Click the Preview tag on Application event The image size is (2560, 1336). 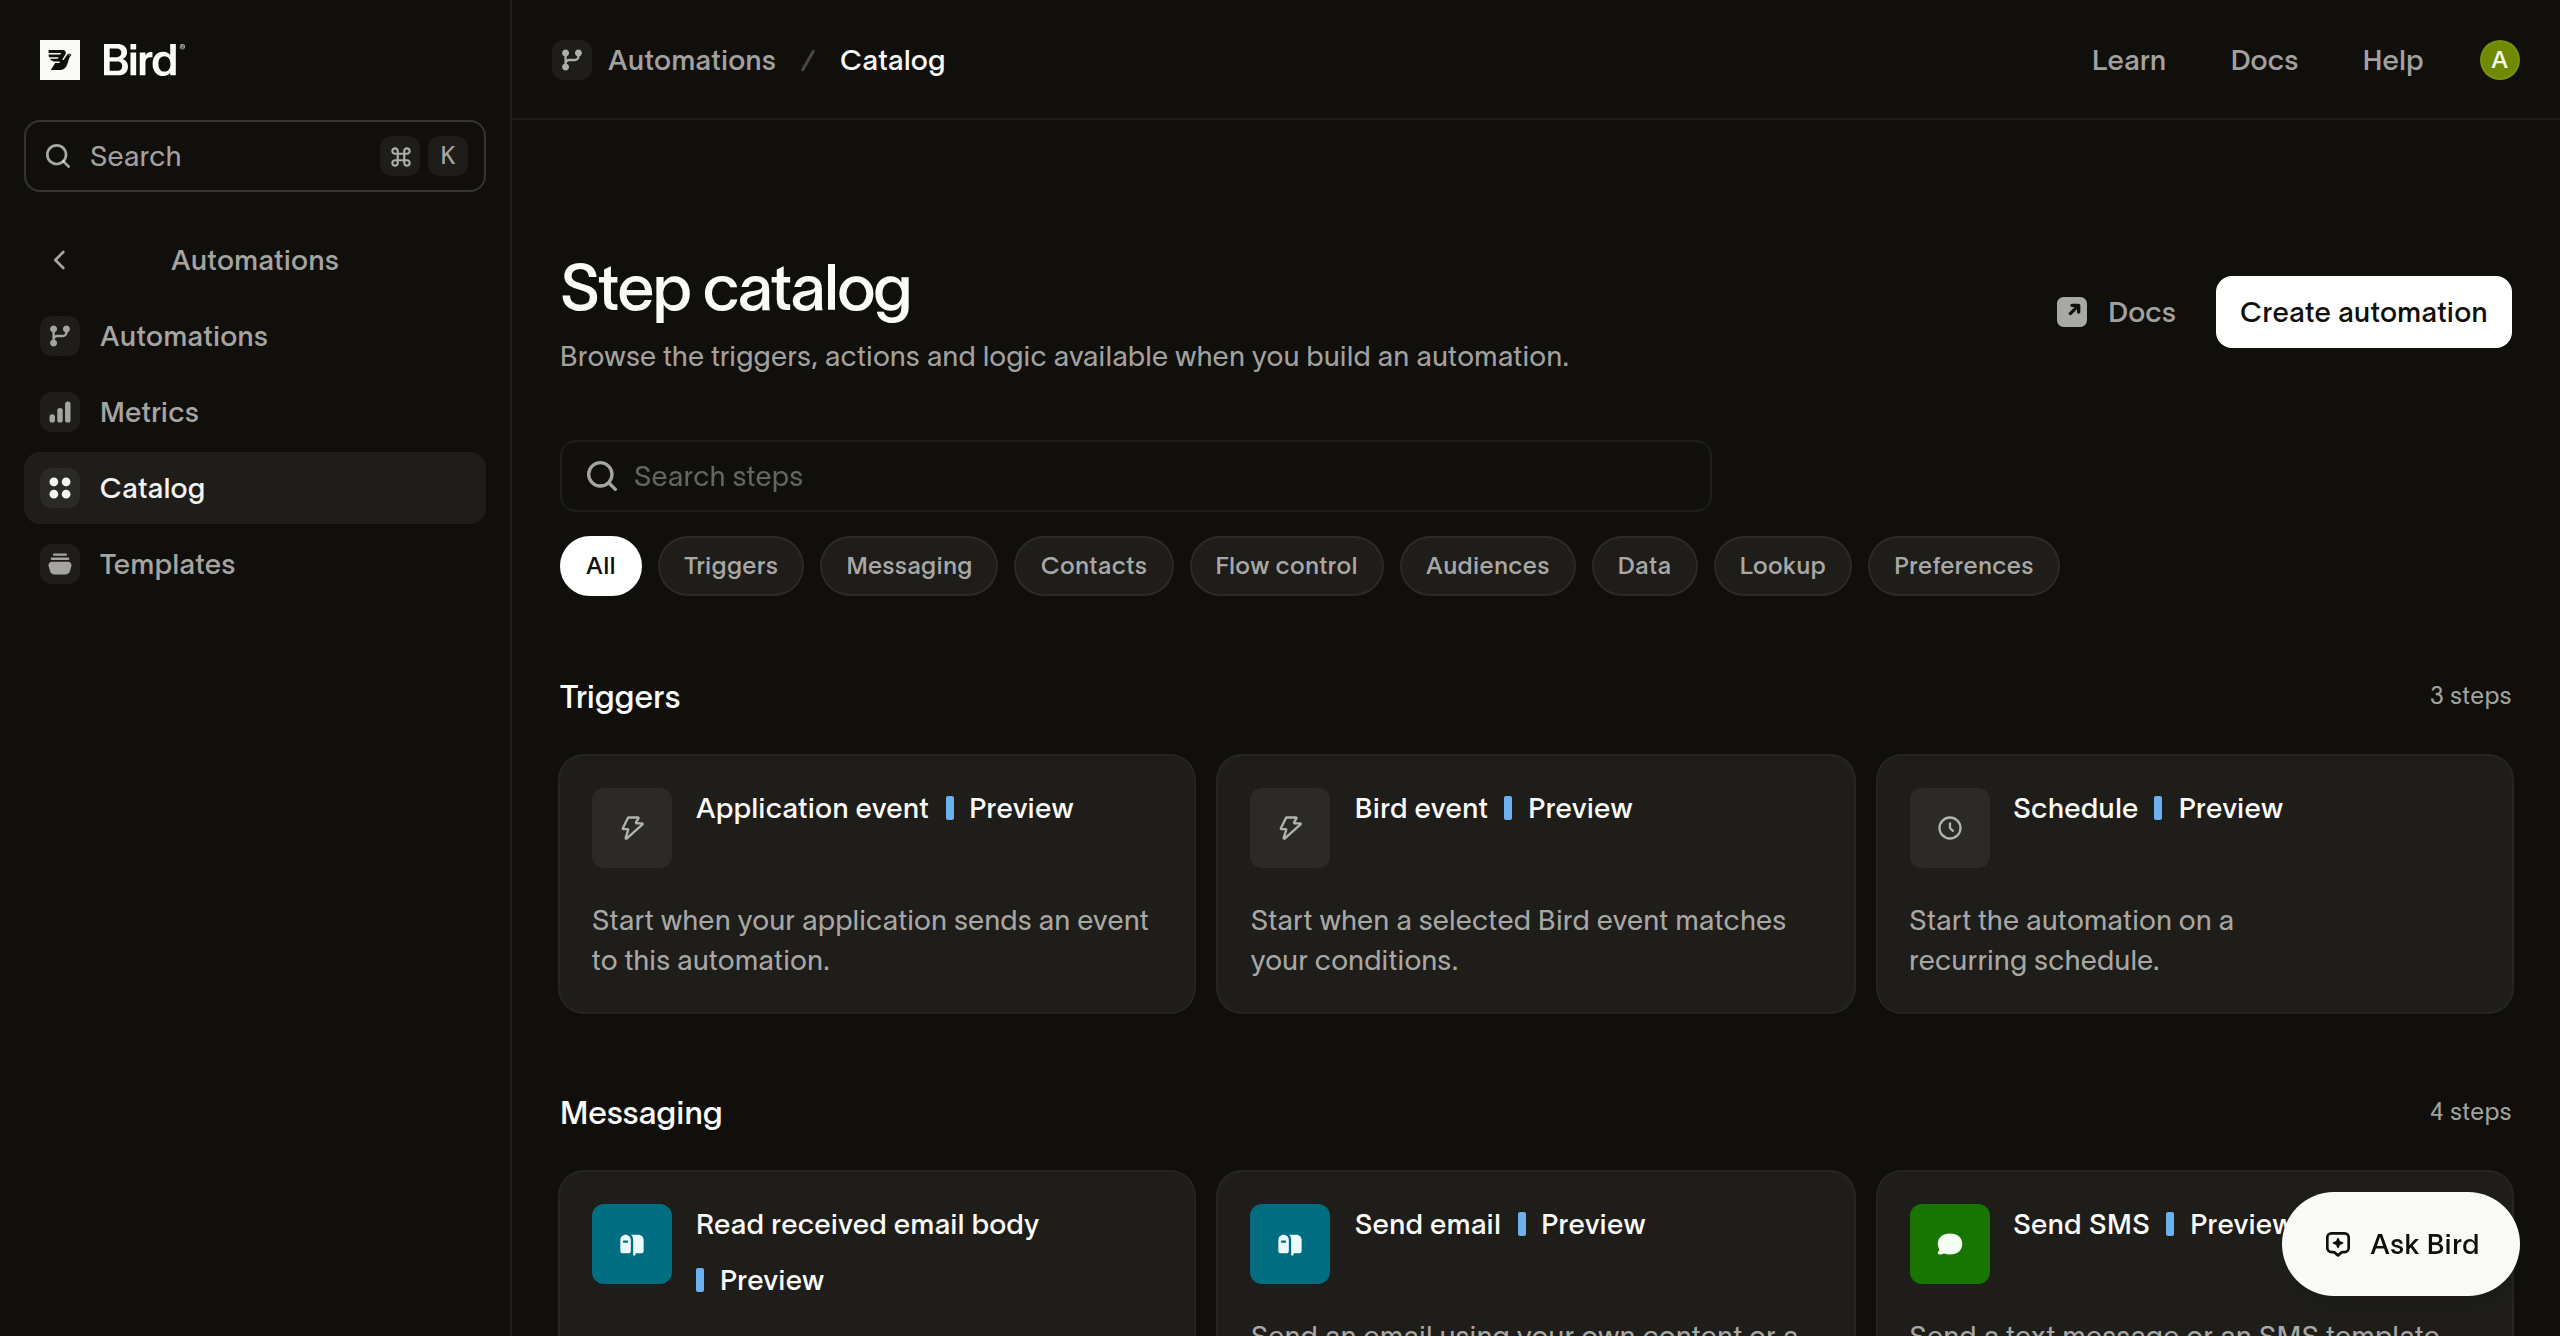(x=1010, y=808)
